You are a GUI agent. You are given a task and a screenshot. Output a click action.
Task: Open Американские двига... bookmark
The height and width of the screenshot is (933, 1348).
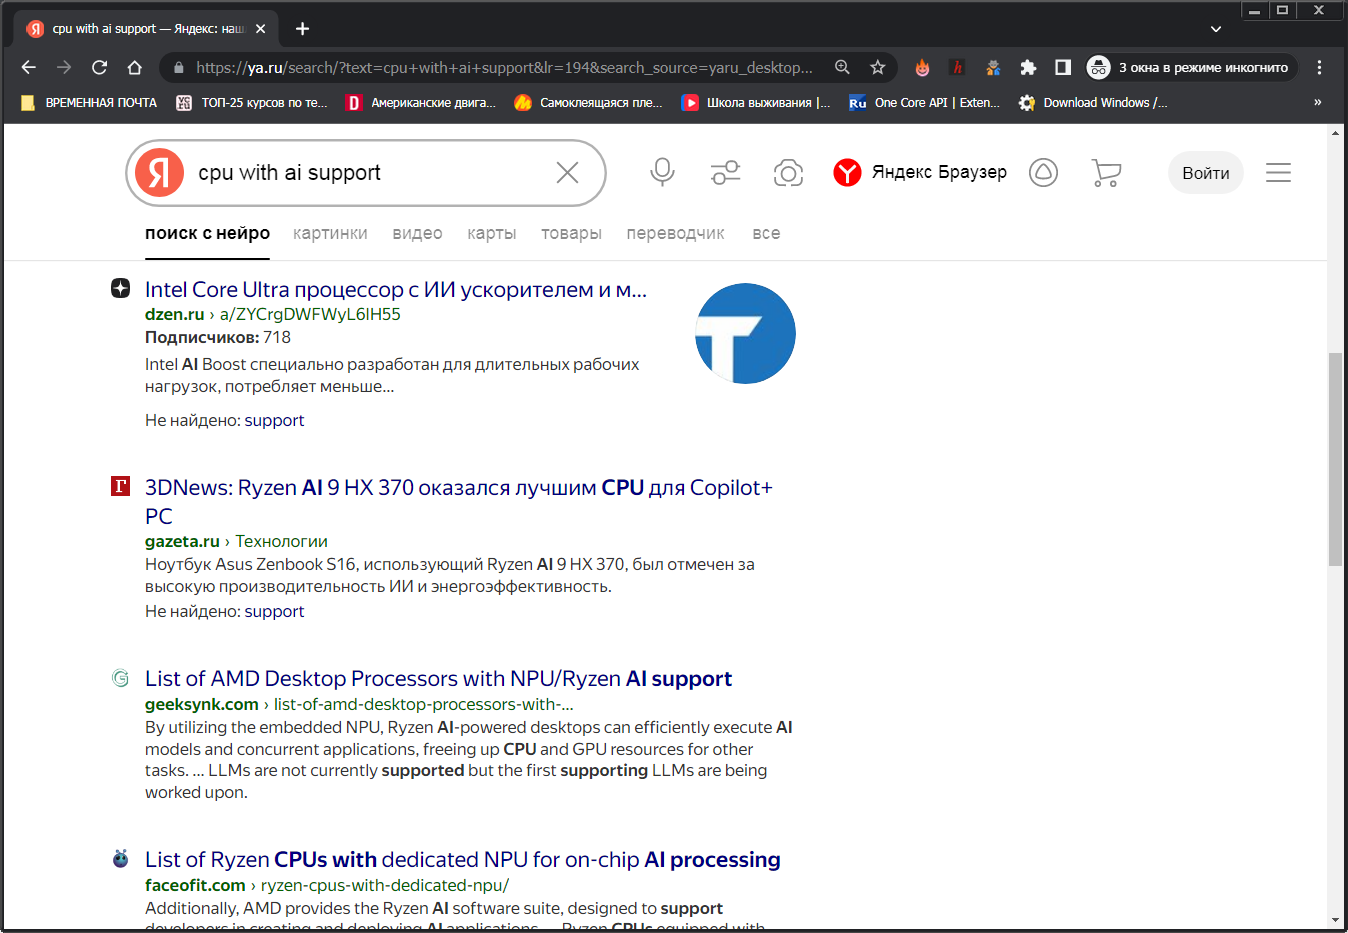click(x=421, y=102)
